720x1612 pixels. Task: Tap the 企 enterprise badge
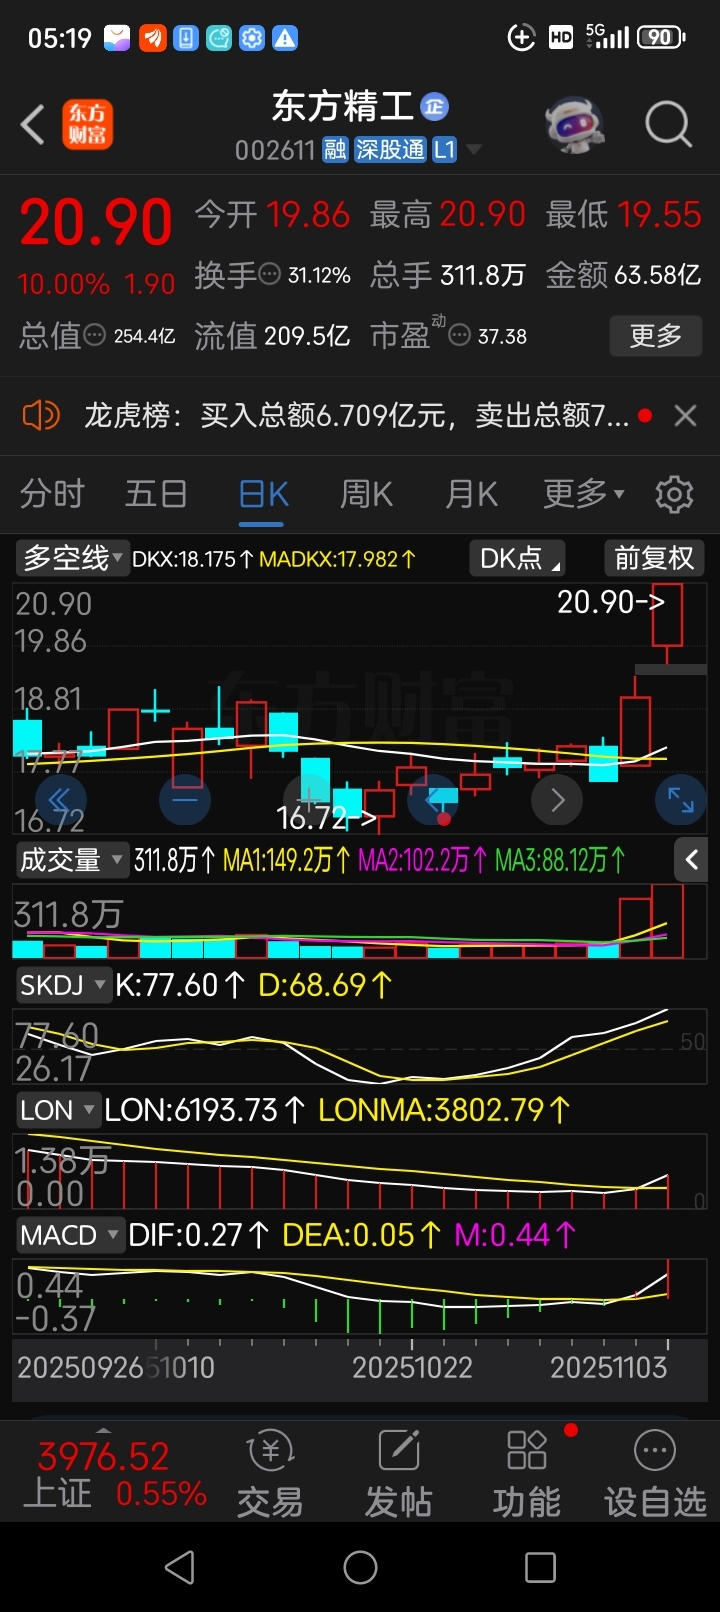coord(434,106)
